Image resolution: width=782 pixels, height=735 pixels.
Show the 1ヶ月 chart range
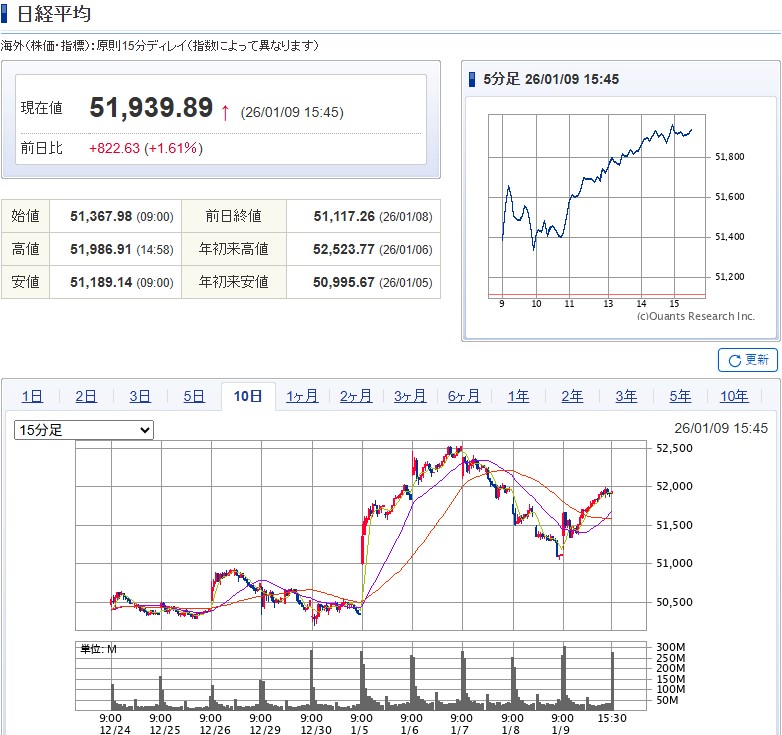[302, 397]
